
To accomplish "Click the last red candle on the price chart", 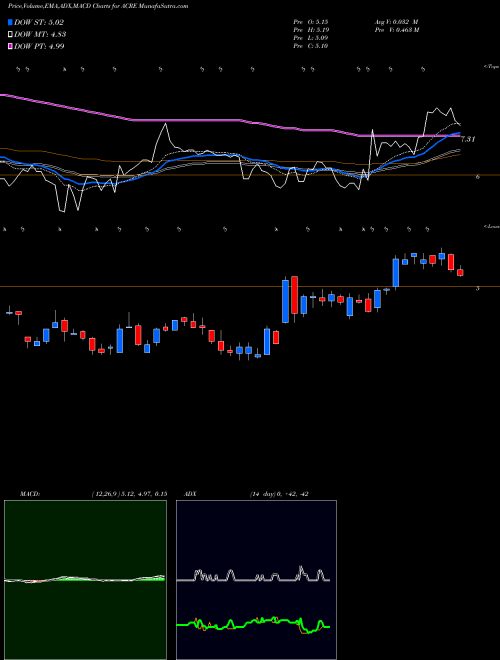I will pyautogui.click(x=460, y=273).
